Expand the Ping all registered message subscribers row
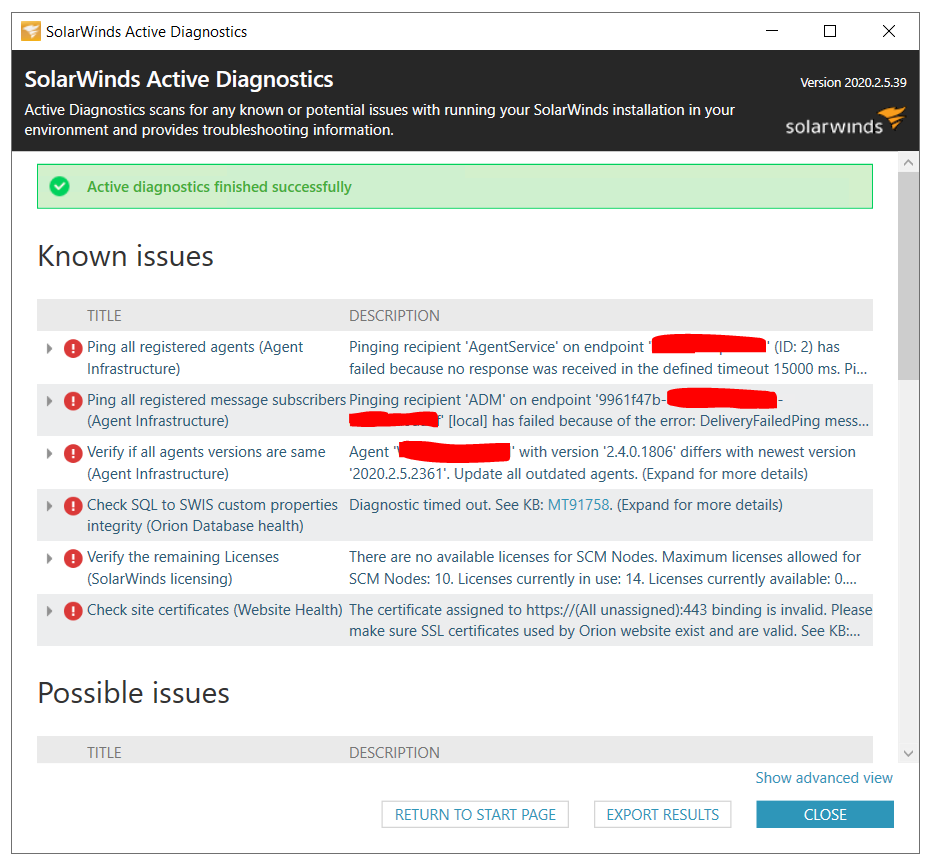The height and width of the screenshot is (866, 933). 49,401
